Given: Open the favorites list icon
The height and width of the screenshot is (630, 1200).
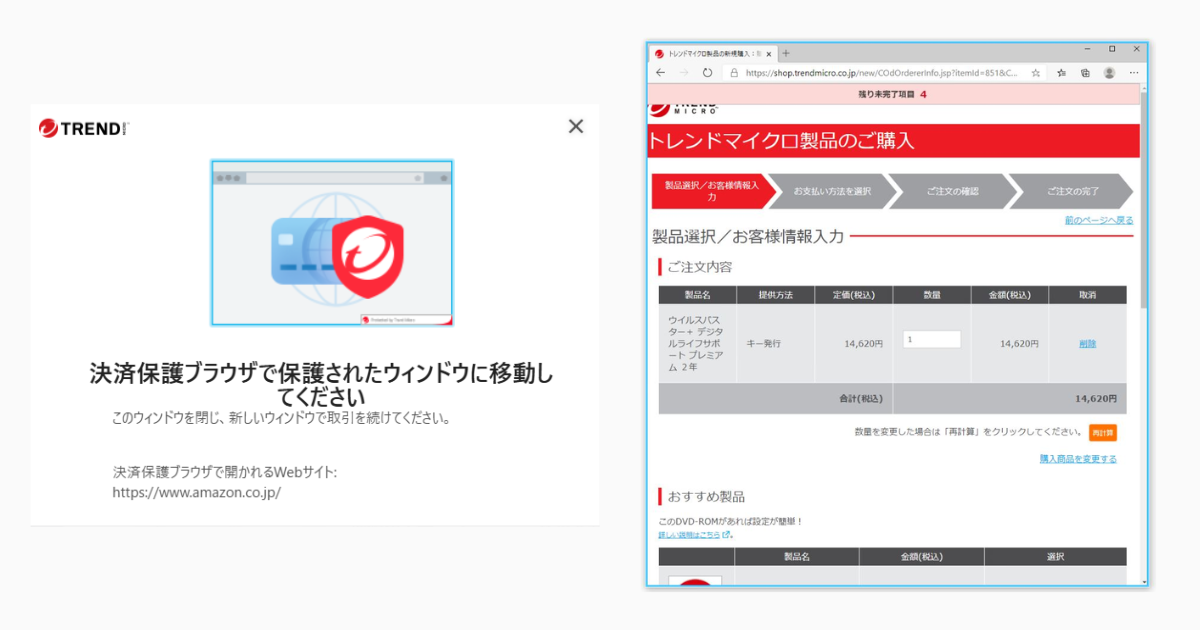Looking at the screenshot, I should pos(1061,73).
